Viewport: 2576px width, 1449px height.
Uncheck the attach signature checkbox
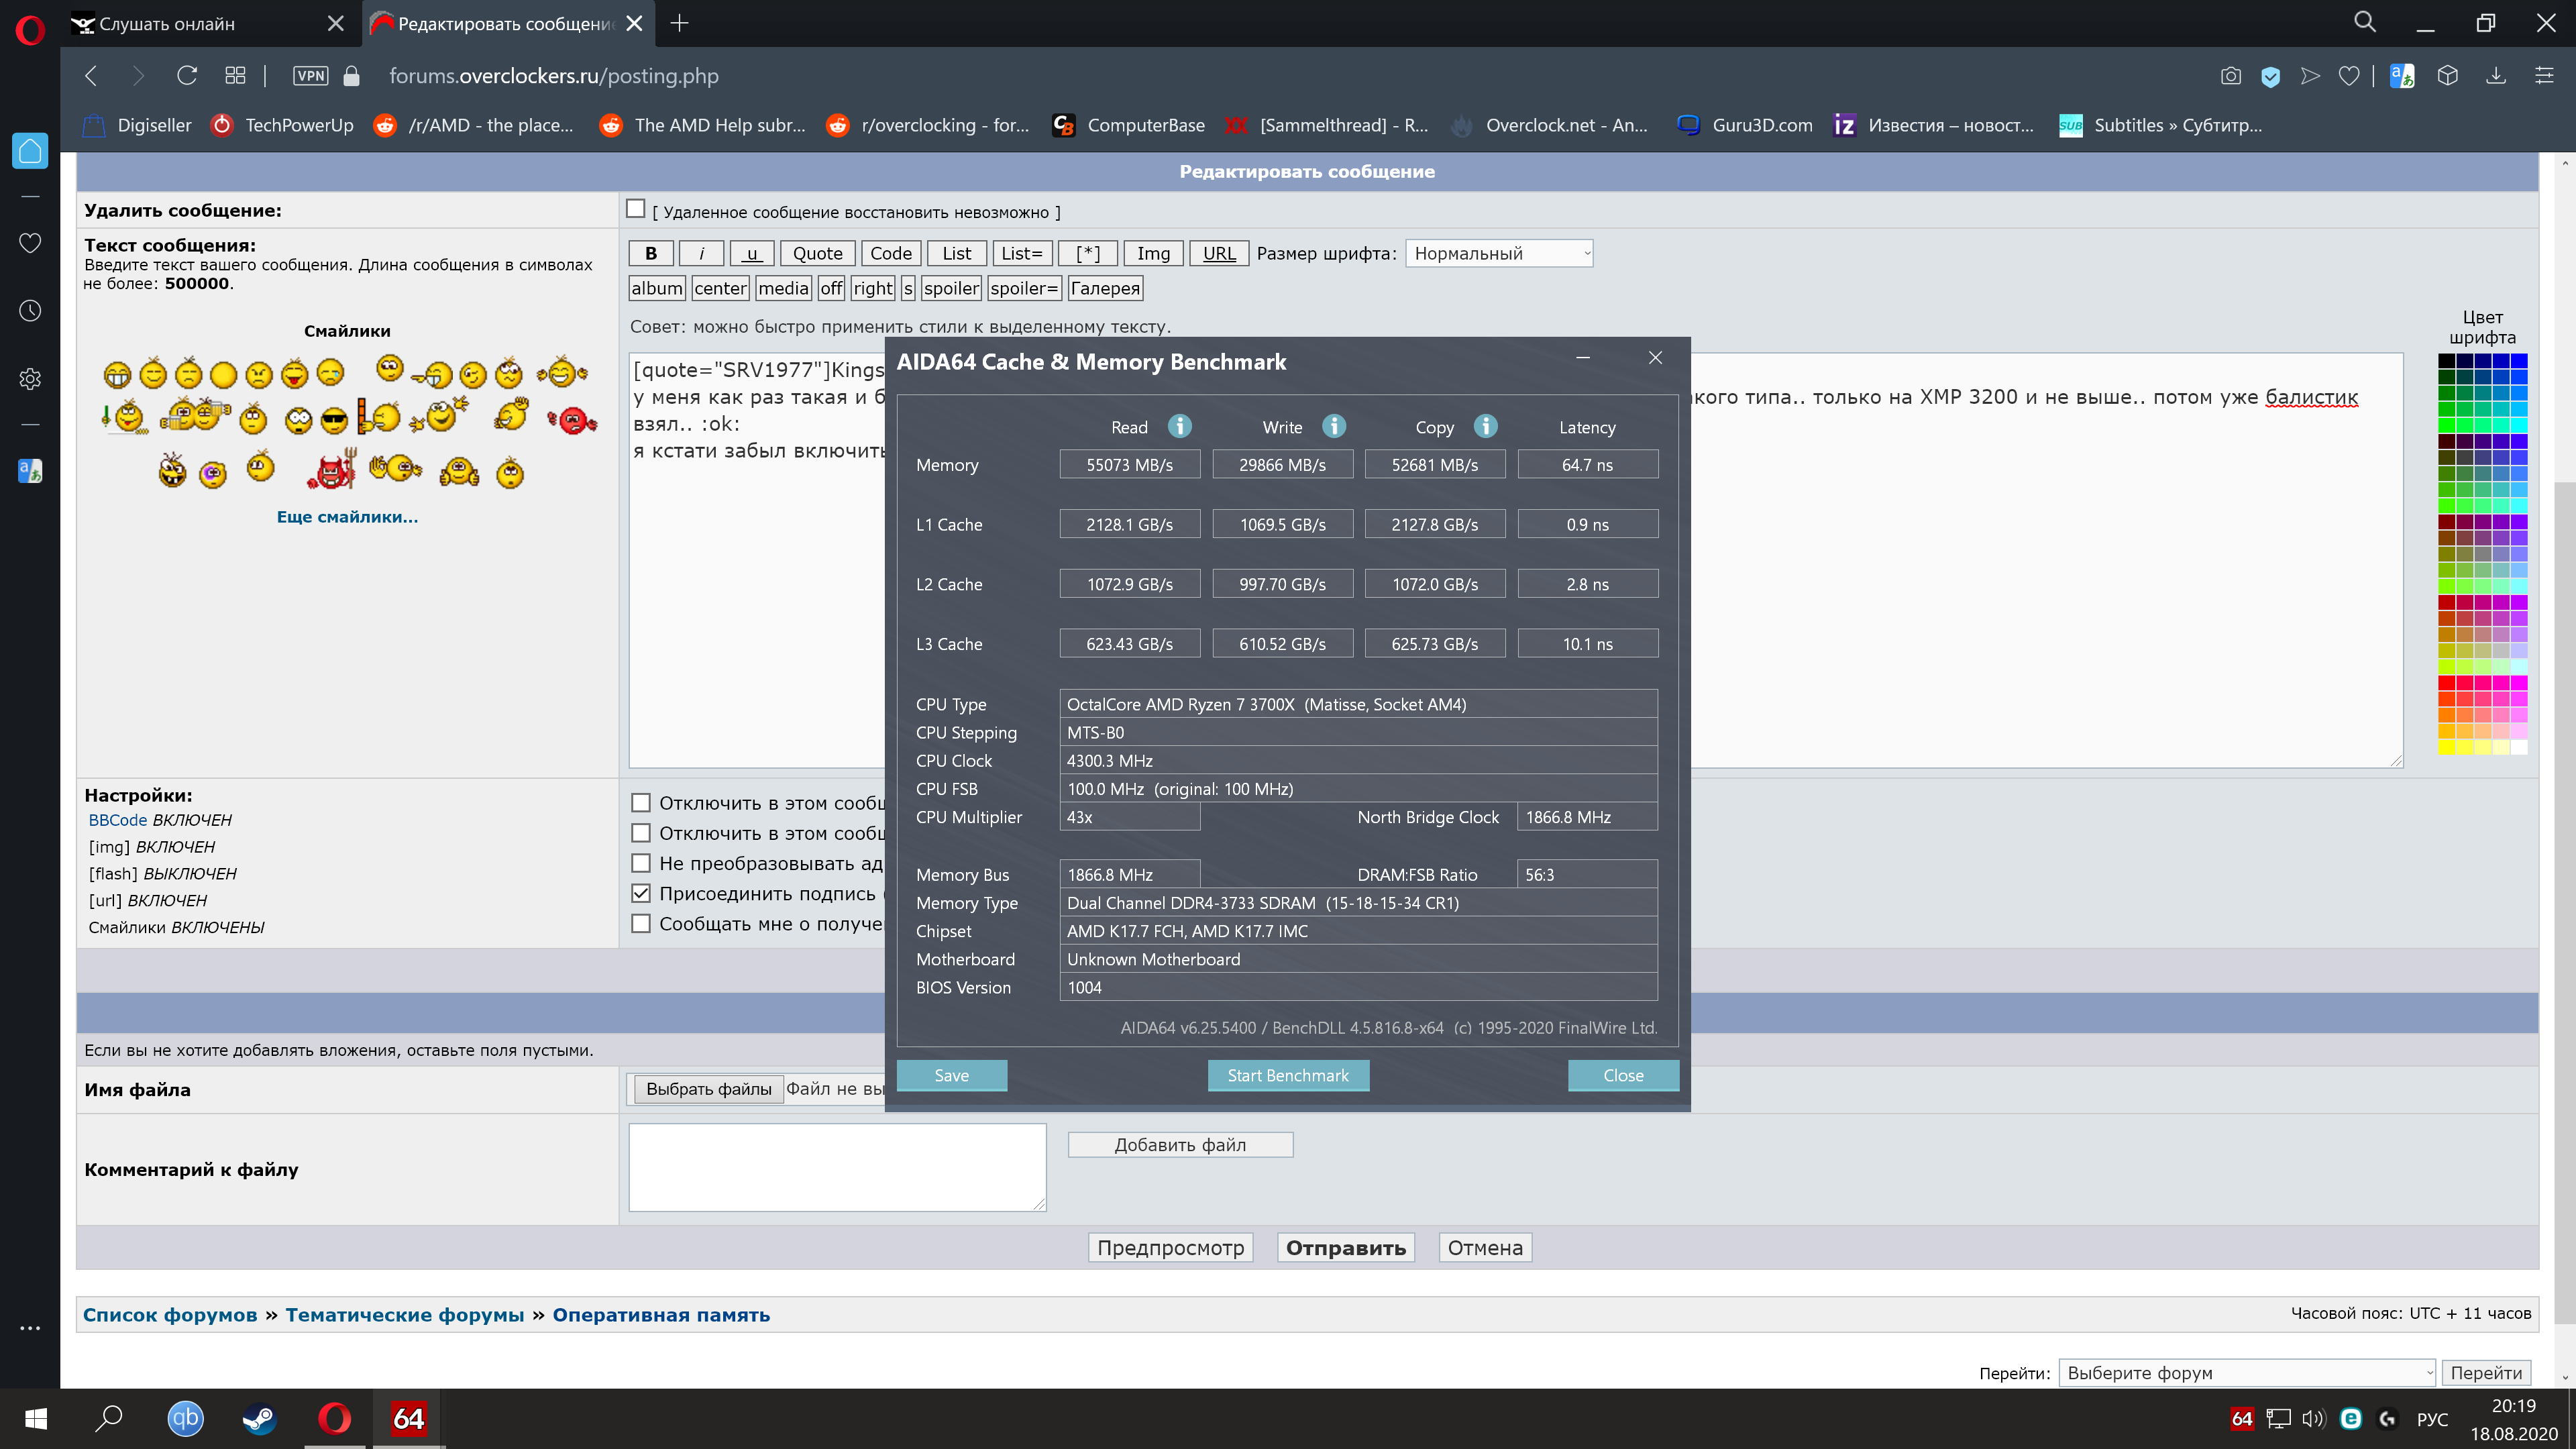click(641, 893)
